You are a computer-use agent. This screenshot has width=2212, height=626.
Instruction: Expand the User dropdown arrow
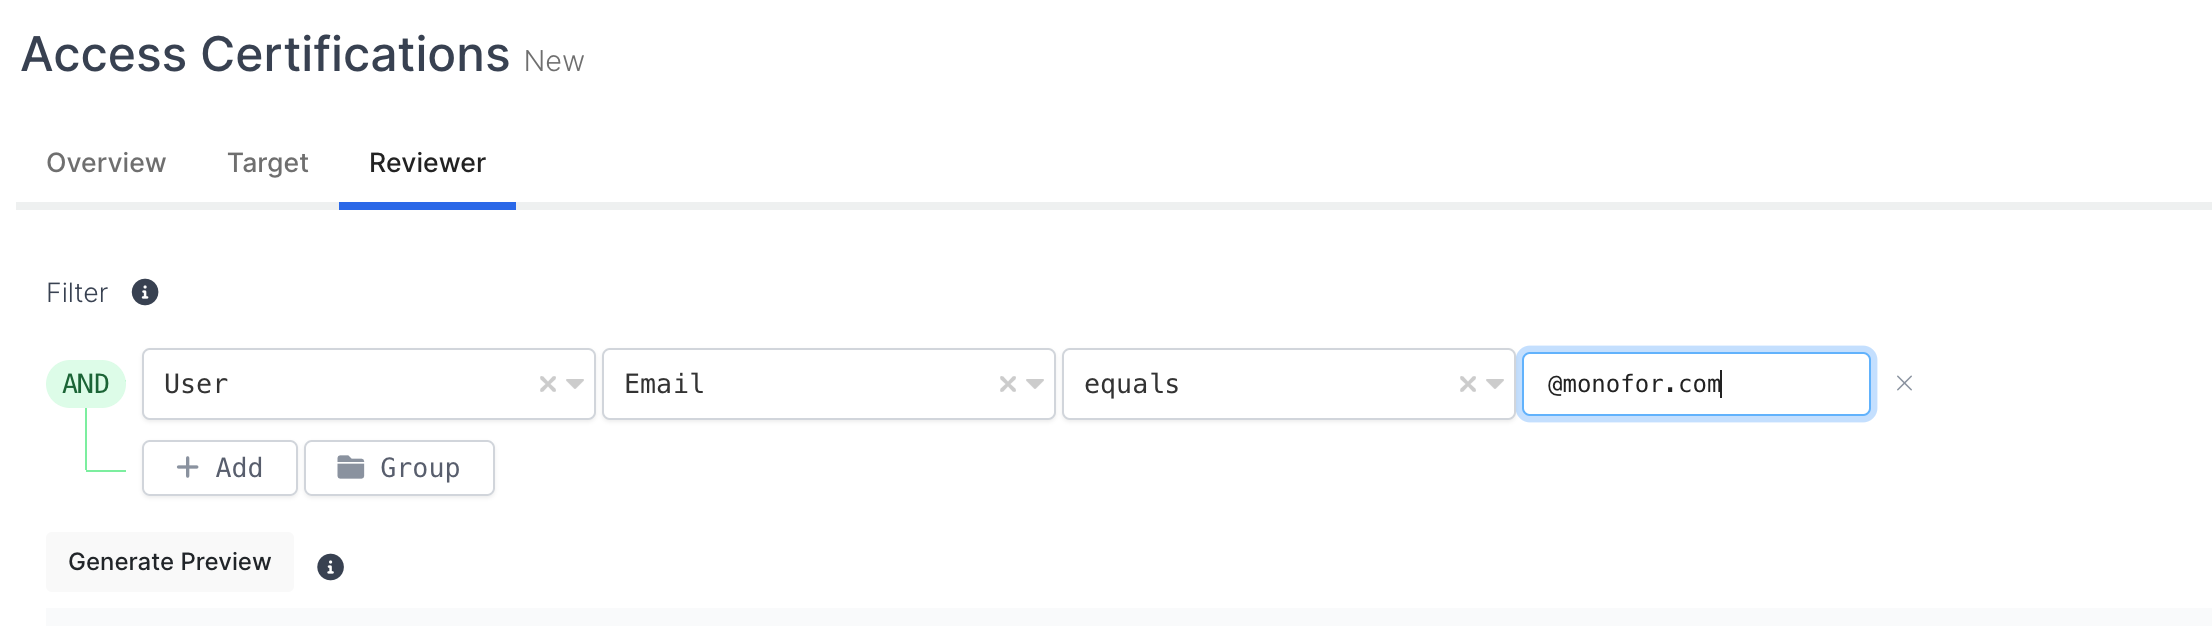click(575, 384)
